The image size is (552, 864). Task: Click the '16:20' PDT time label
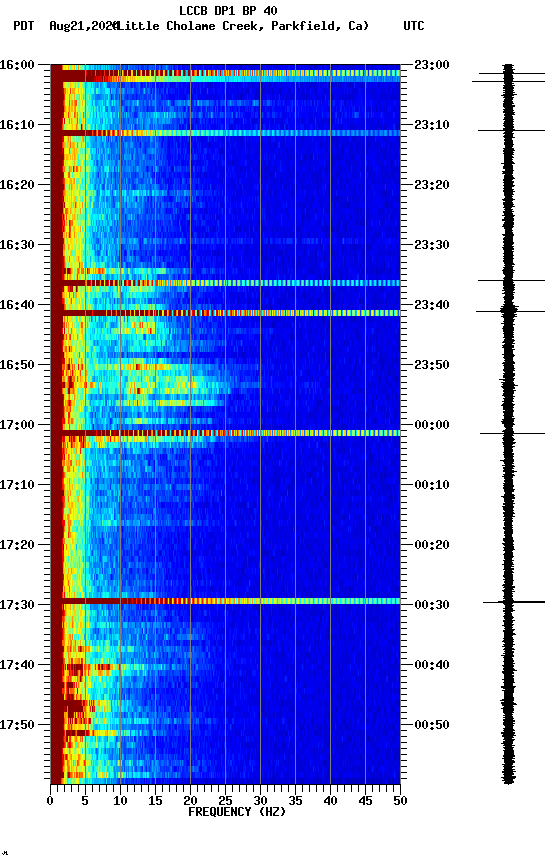click(17, 185)
